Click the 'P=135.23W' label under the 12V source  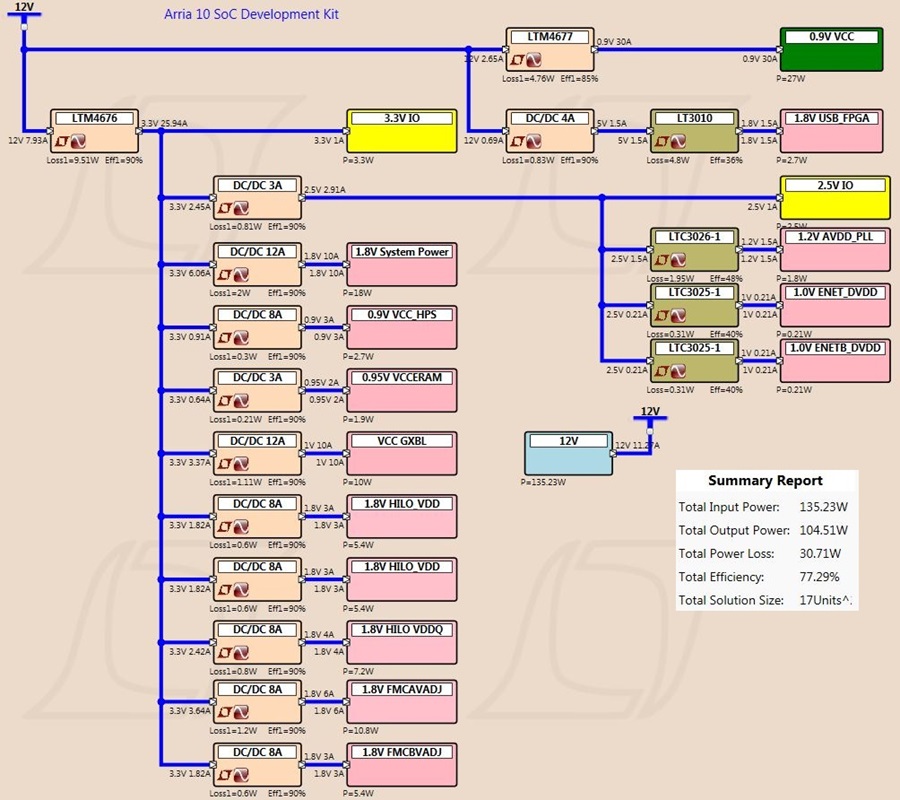(543, 482)
